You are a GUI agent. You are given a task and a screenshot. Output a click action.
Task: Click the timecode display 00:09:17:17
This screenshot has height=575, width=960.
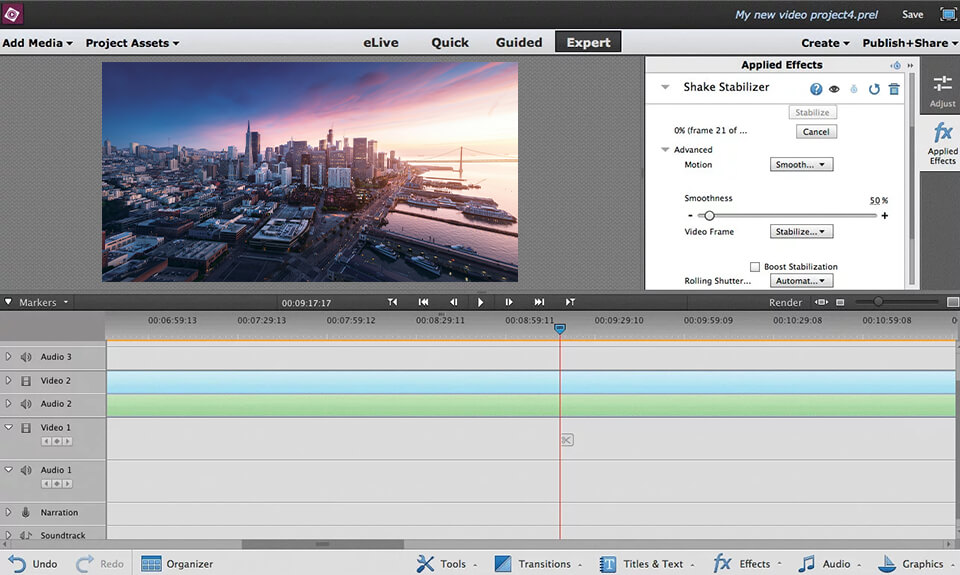point(306,303)
